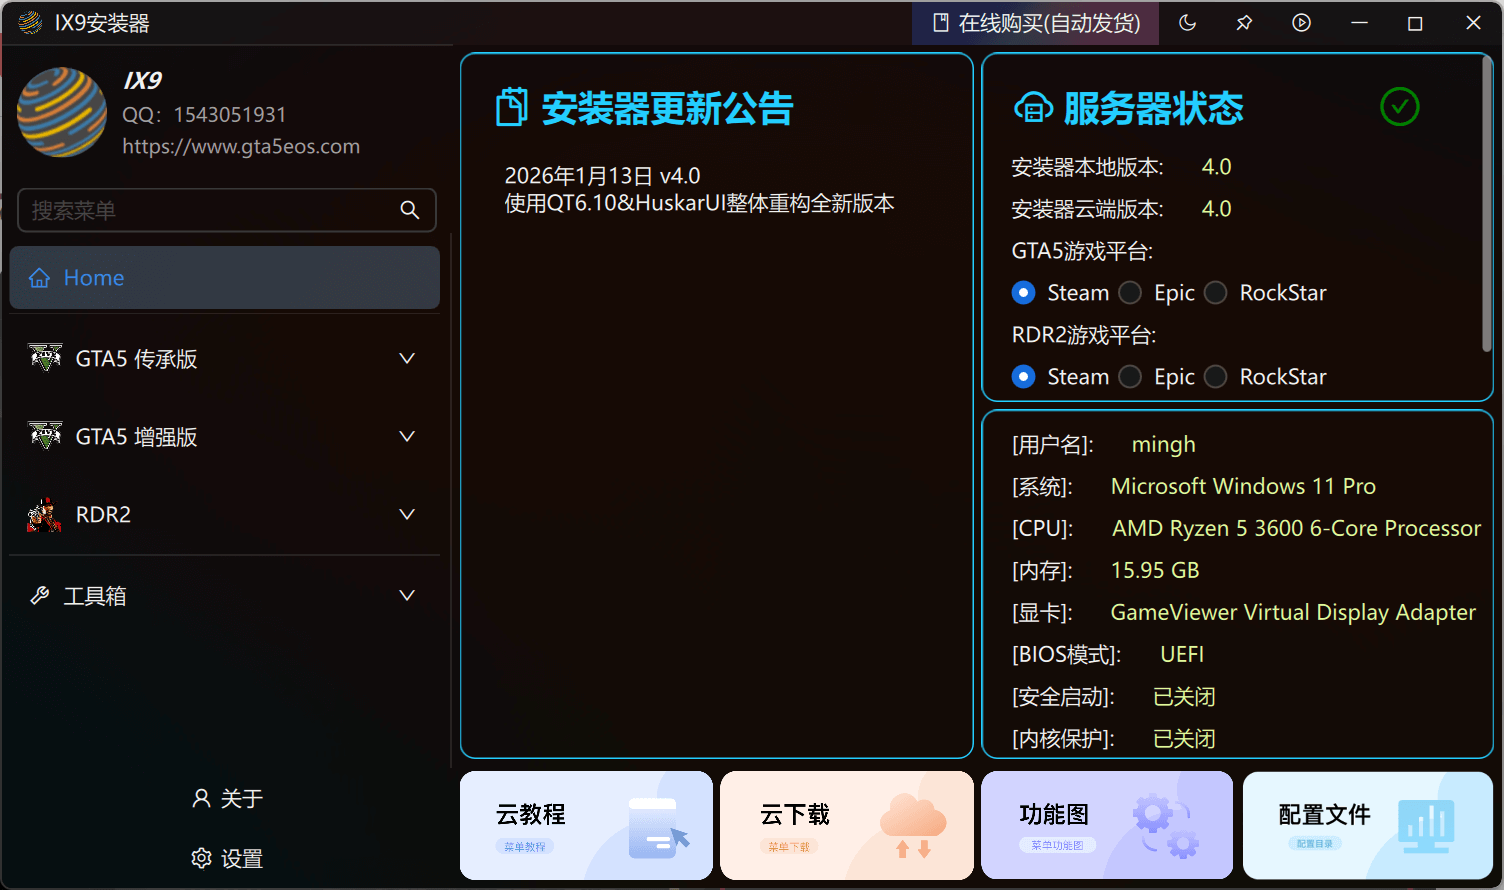Open the 关于 about page

click(226, 798)
